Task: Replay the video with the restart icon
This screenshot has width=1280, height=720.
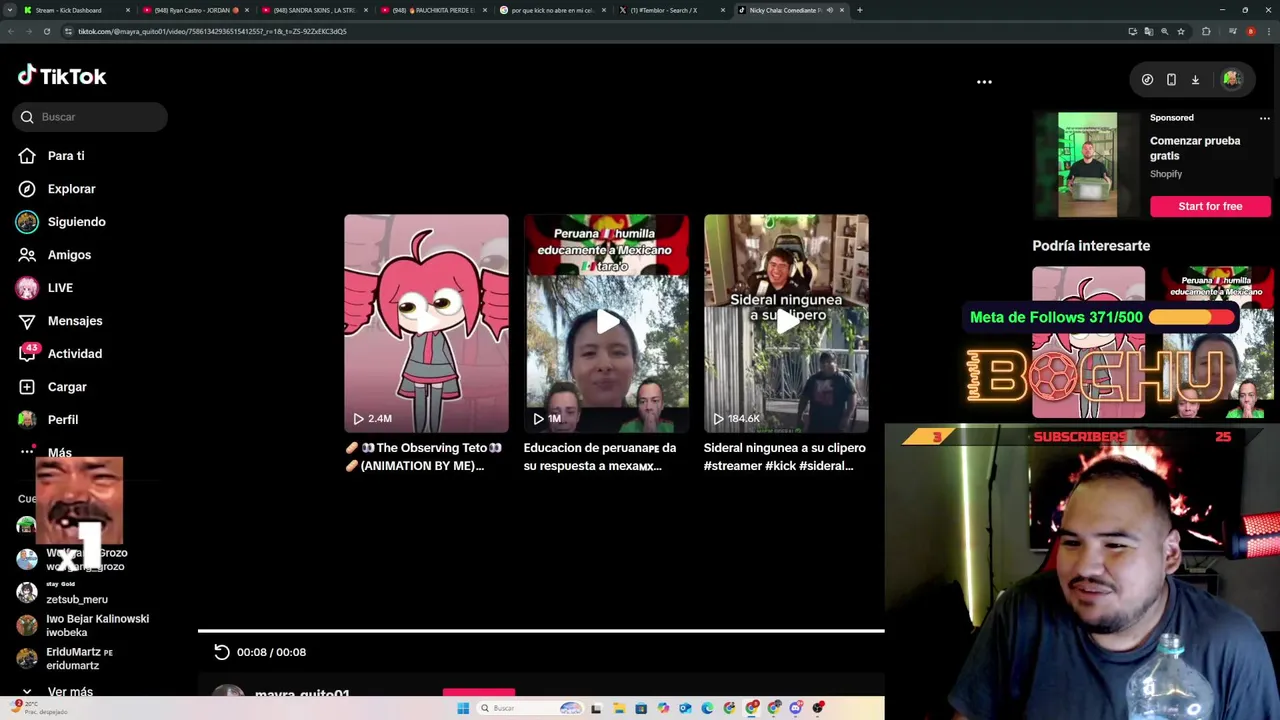Action: pos(222,652)
